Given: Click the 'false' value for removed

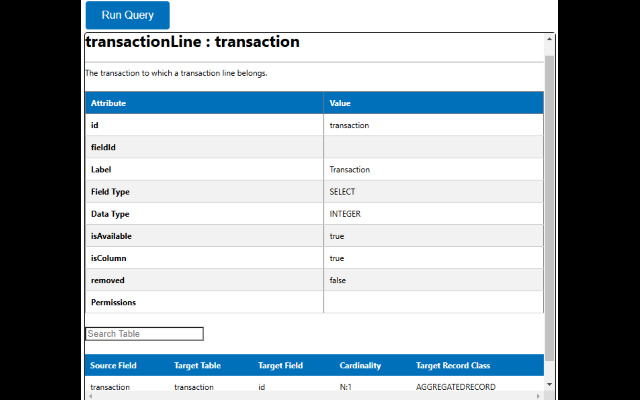Looking at the screenshot, I should click(x=338, y=280).
